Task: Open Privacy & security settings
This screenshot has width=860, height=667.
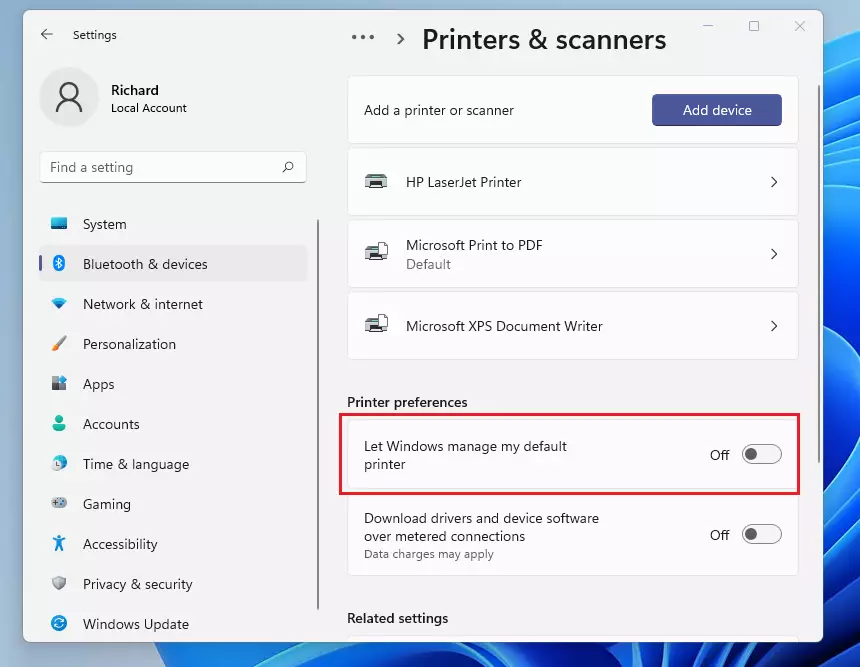Action: click(173, 584)
